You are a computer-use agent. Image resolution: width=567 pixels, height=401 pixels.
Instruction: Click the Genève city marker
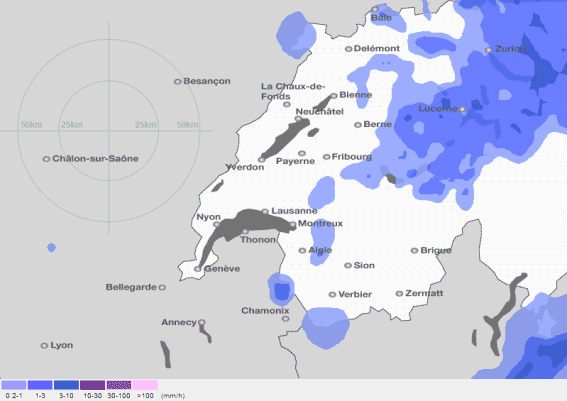point(197,269)
